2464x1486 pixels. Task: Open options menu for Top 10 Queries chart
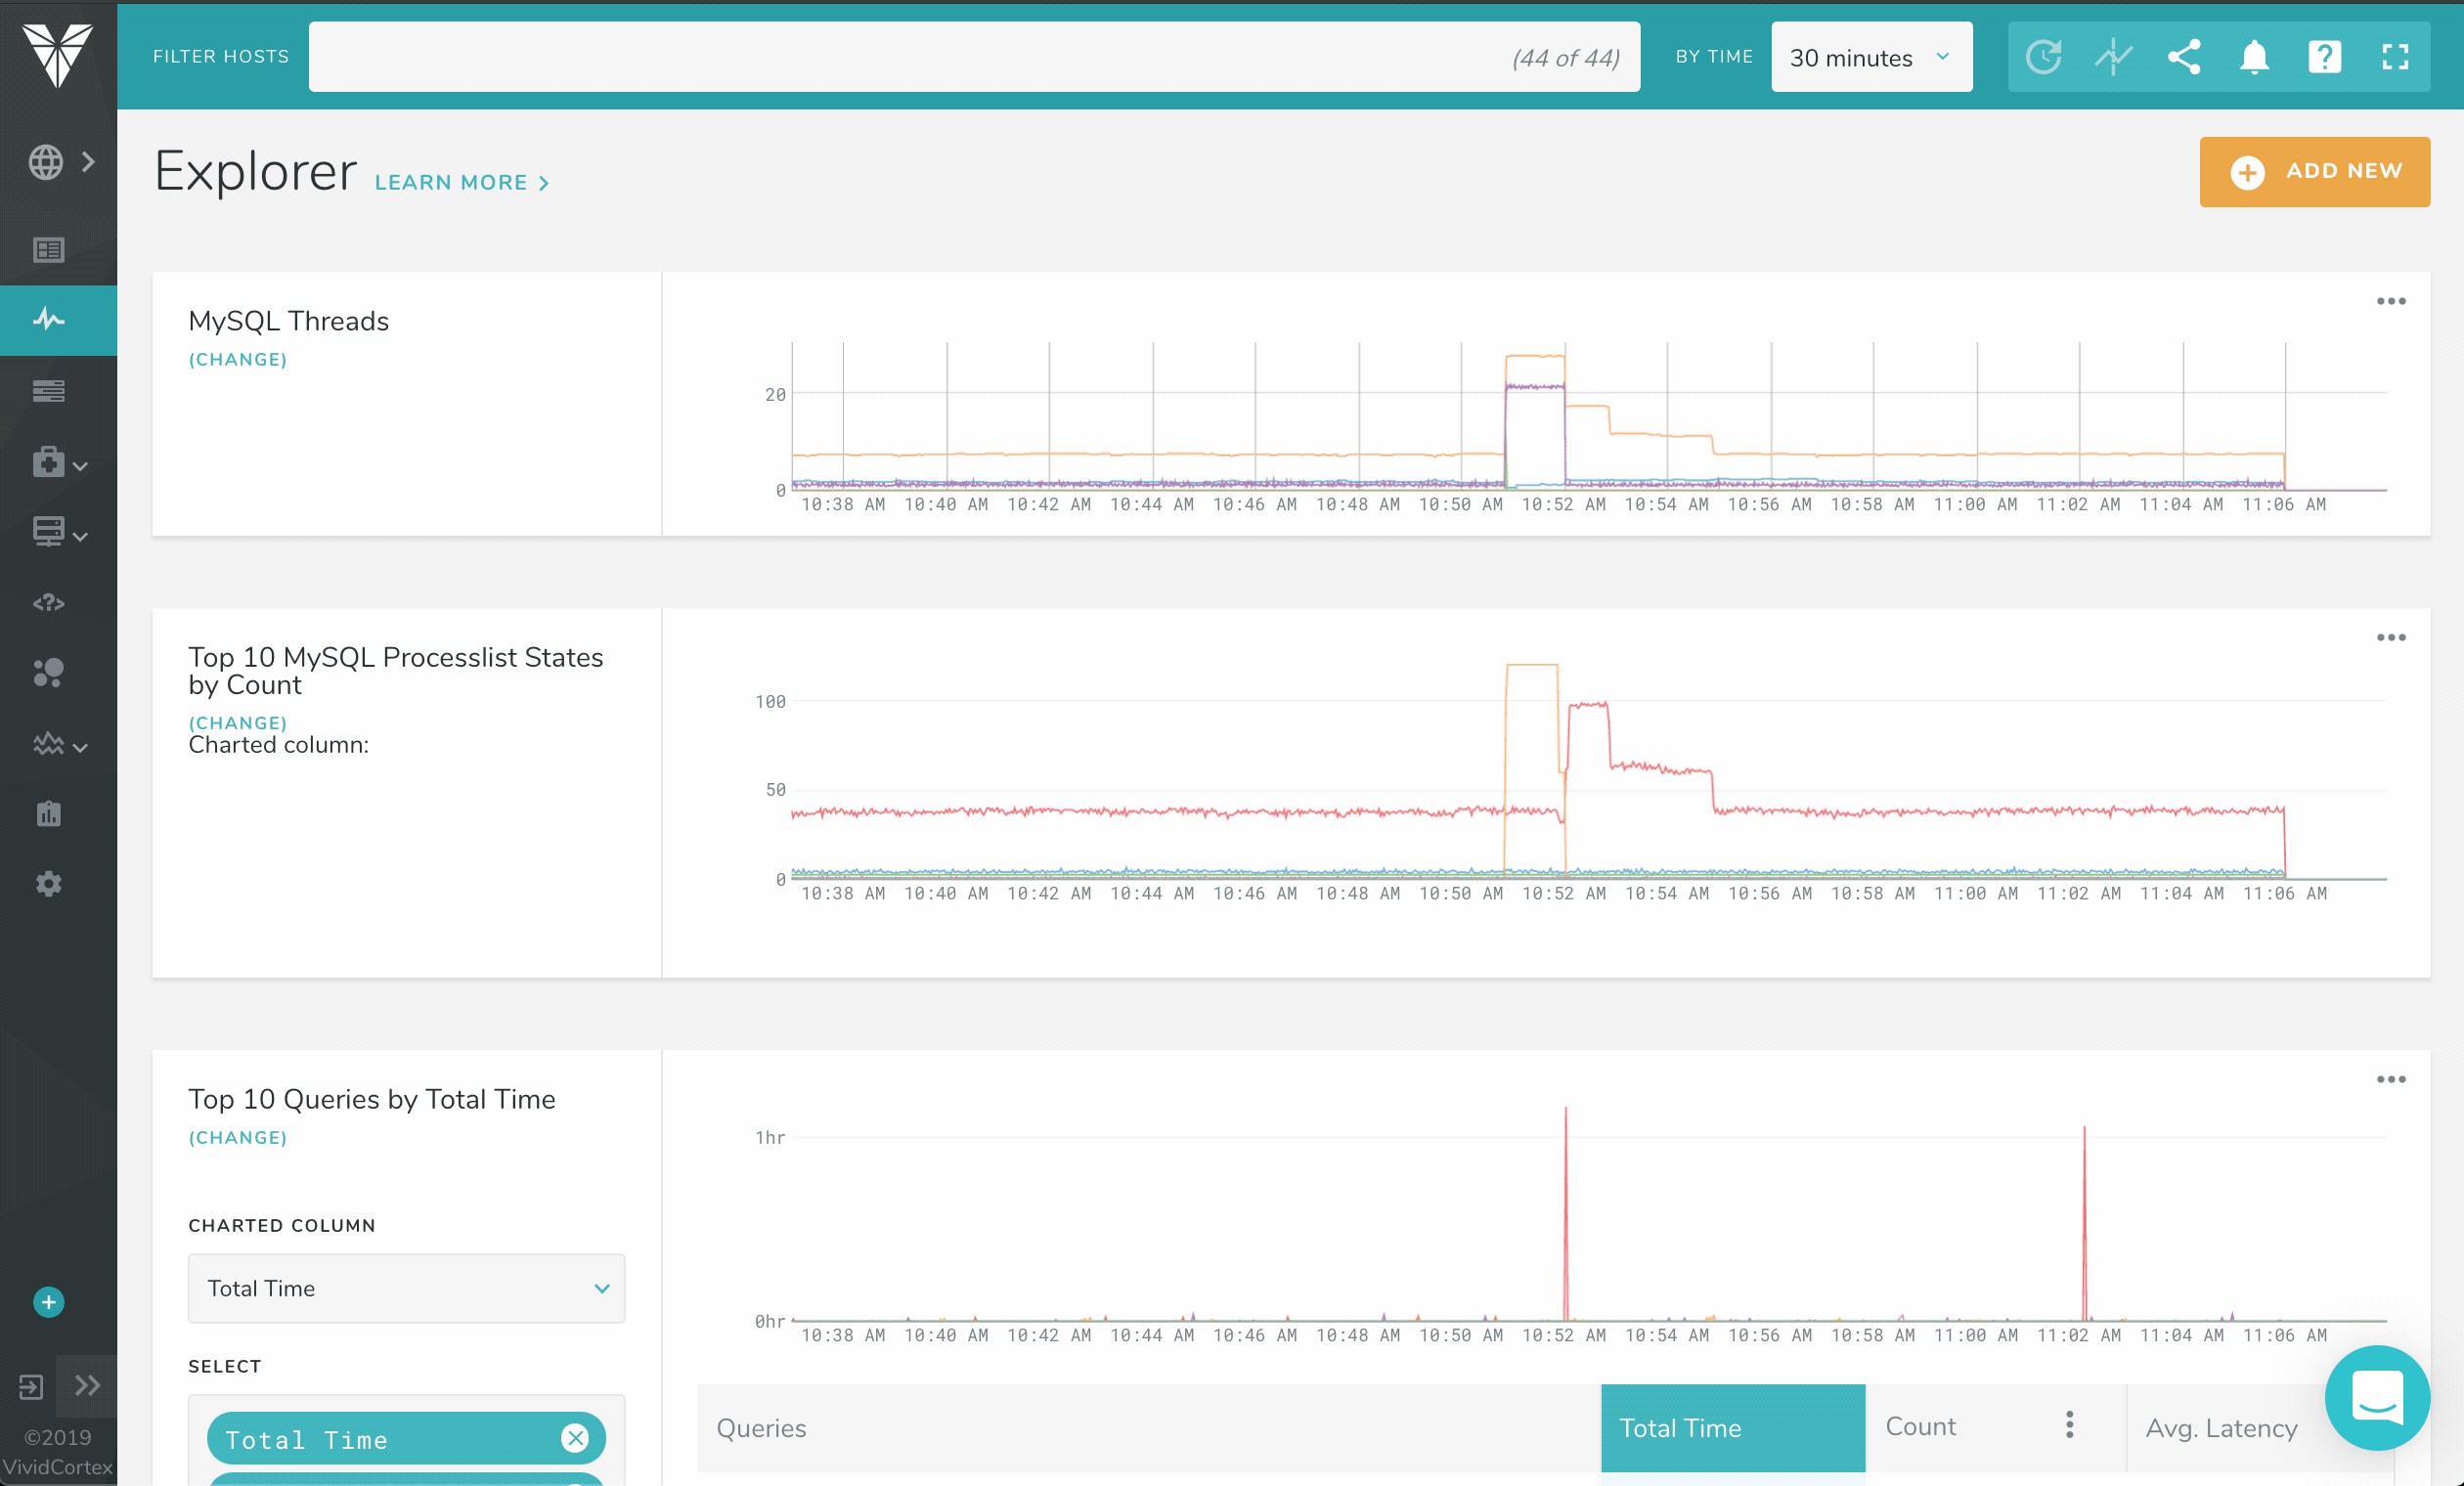2391,1079
